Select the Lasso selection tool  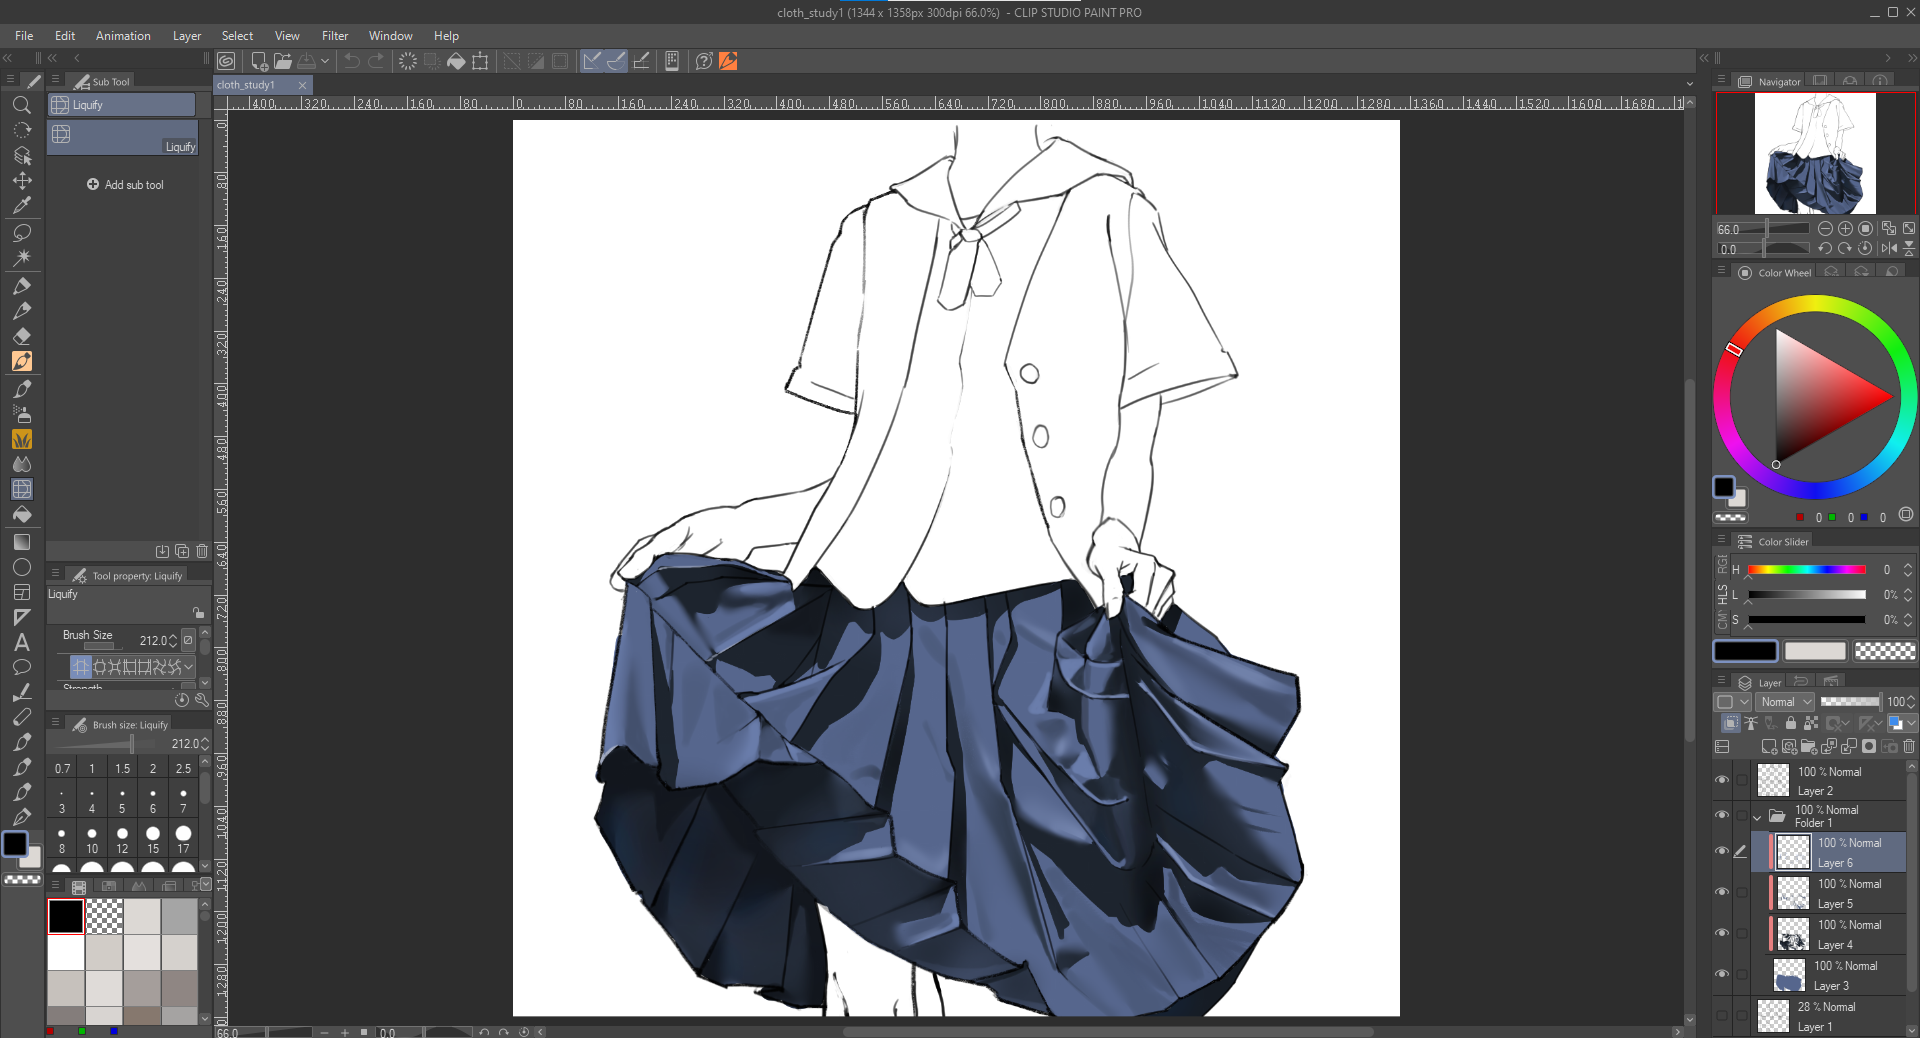[x=21, y=232]
